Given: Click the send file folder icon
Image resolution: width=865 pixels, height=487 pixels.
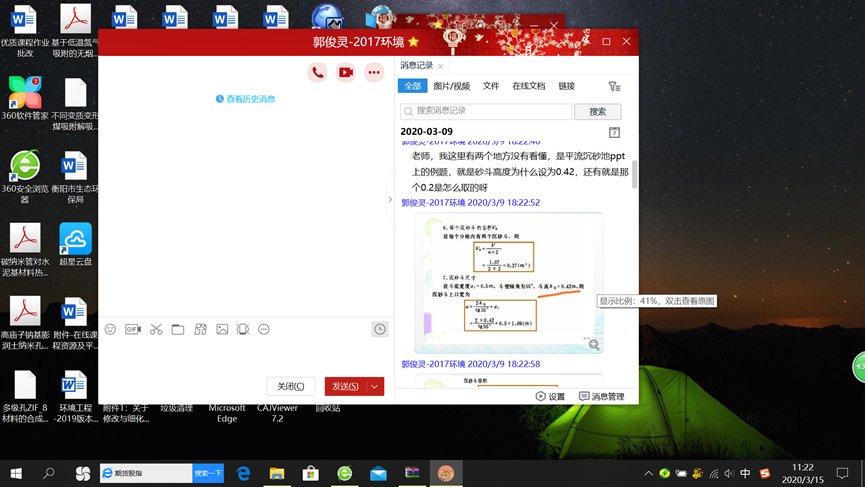Looking at the screenshot, I should coord(178,329).
